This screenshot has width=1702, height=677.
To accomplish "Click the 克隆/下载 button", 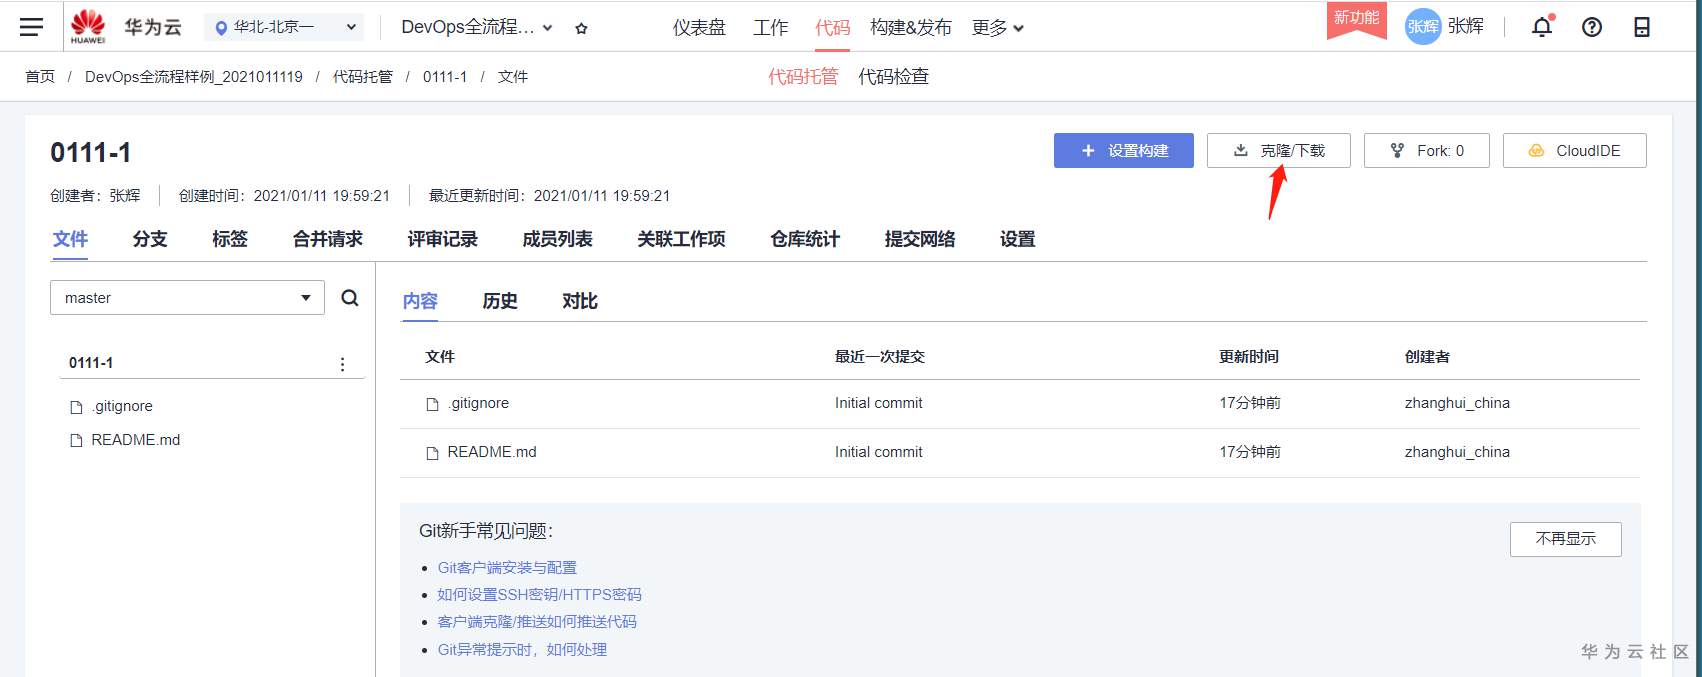I will click(1279, 150).
